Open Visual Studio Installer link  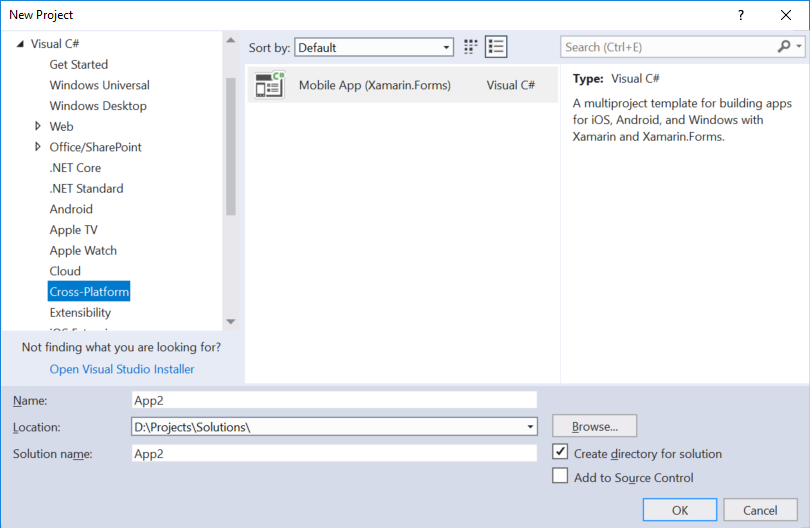pyautogui.click(x=122, y=369)
